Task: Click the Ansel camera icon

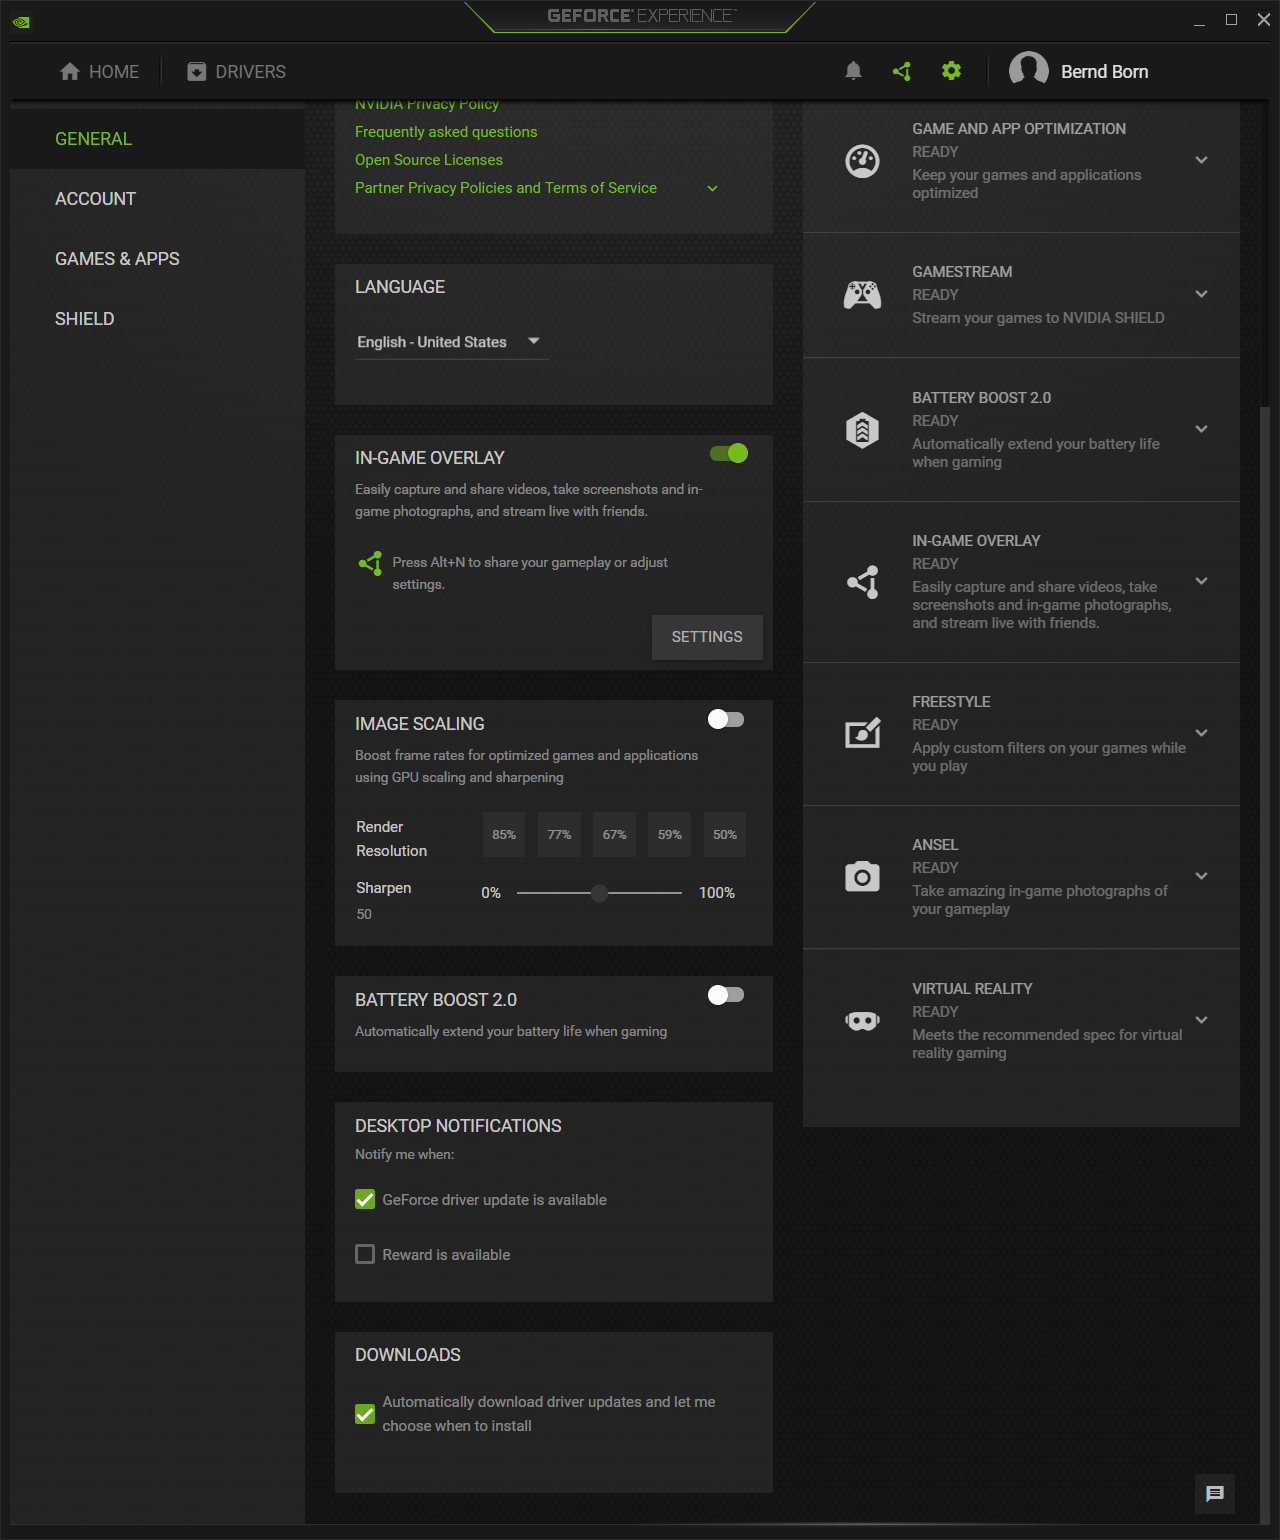Action: pos(862,877)
